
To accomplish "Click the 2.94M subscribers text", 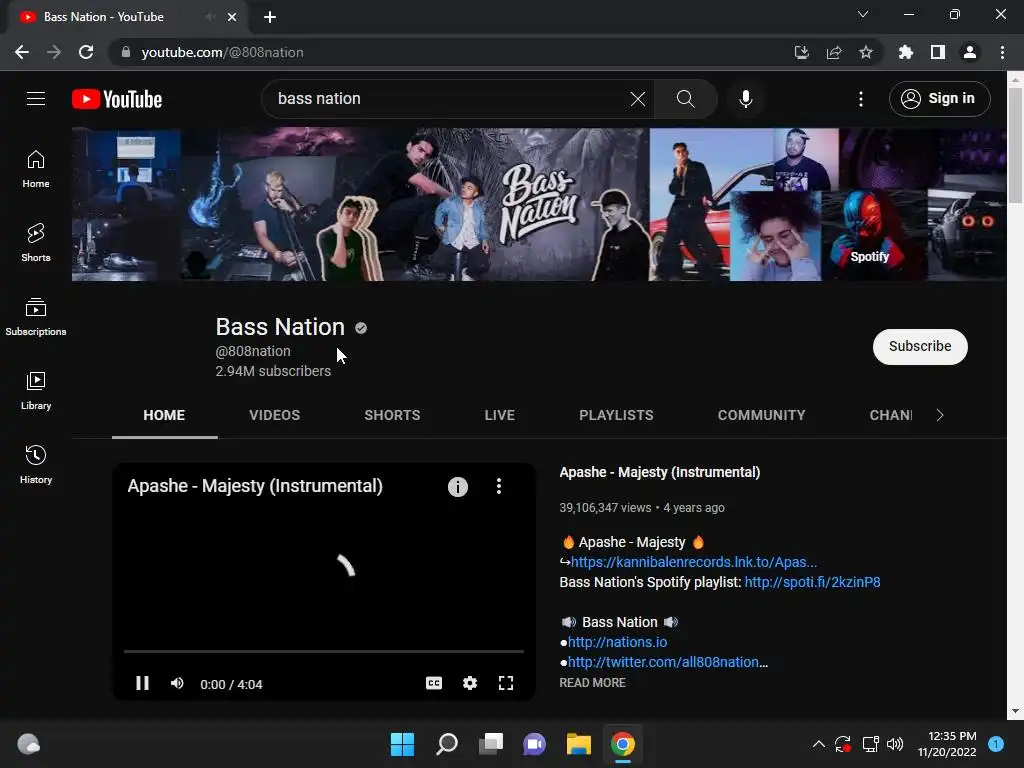I will click(x=273, y=371).
